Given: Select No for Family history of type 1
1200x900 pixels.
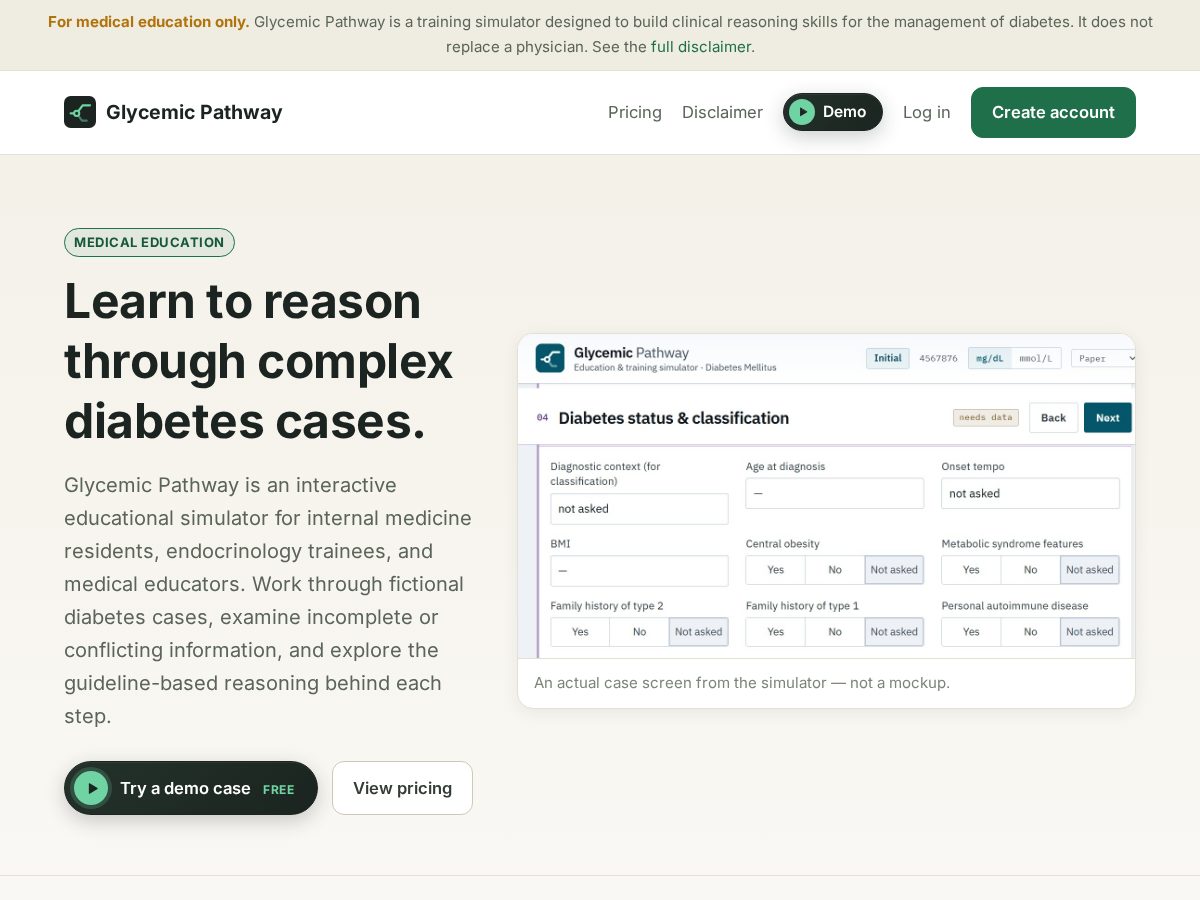Looking at the screenshot, I should coord(835,632).
